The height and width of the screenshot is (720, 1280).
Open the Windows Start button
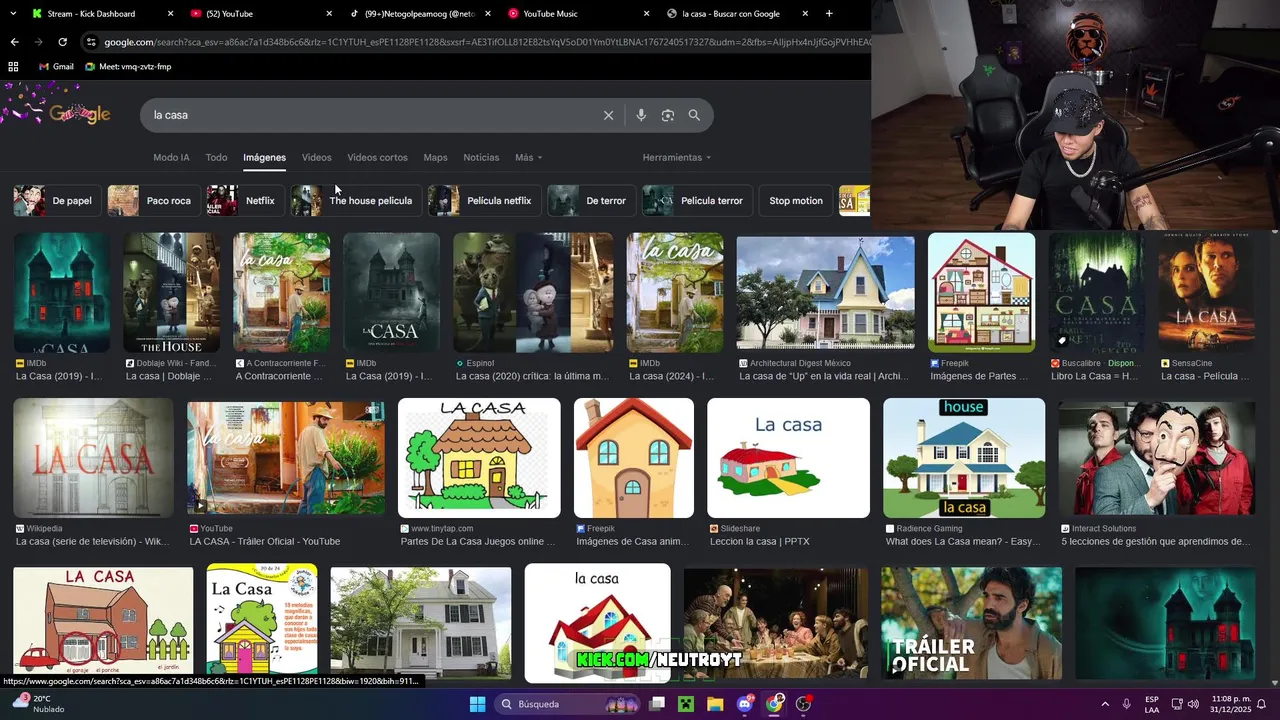tap(477, 704)
